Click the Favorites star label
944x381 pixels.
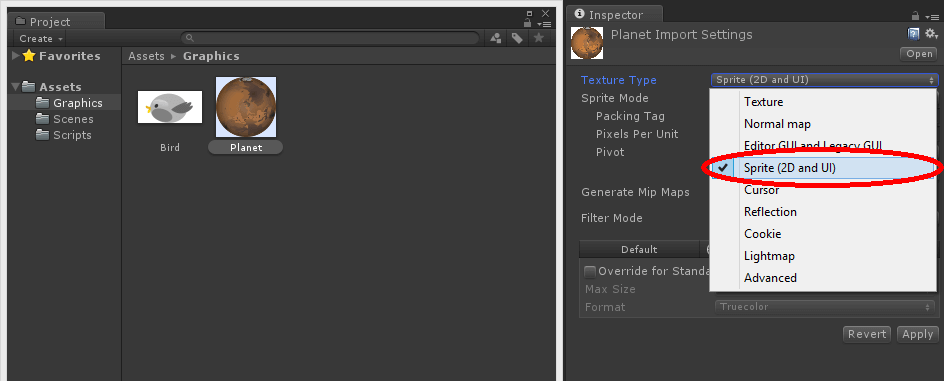[x=69, y=56]
